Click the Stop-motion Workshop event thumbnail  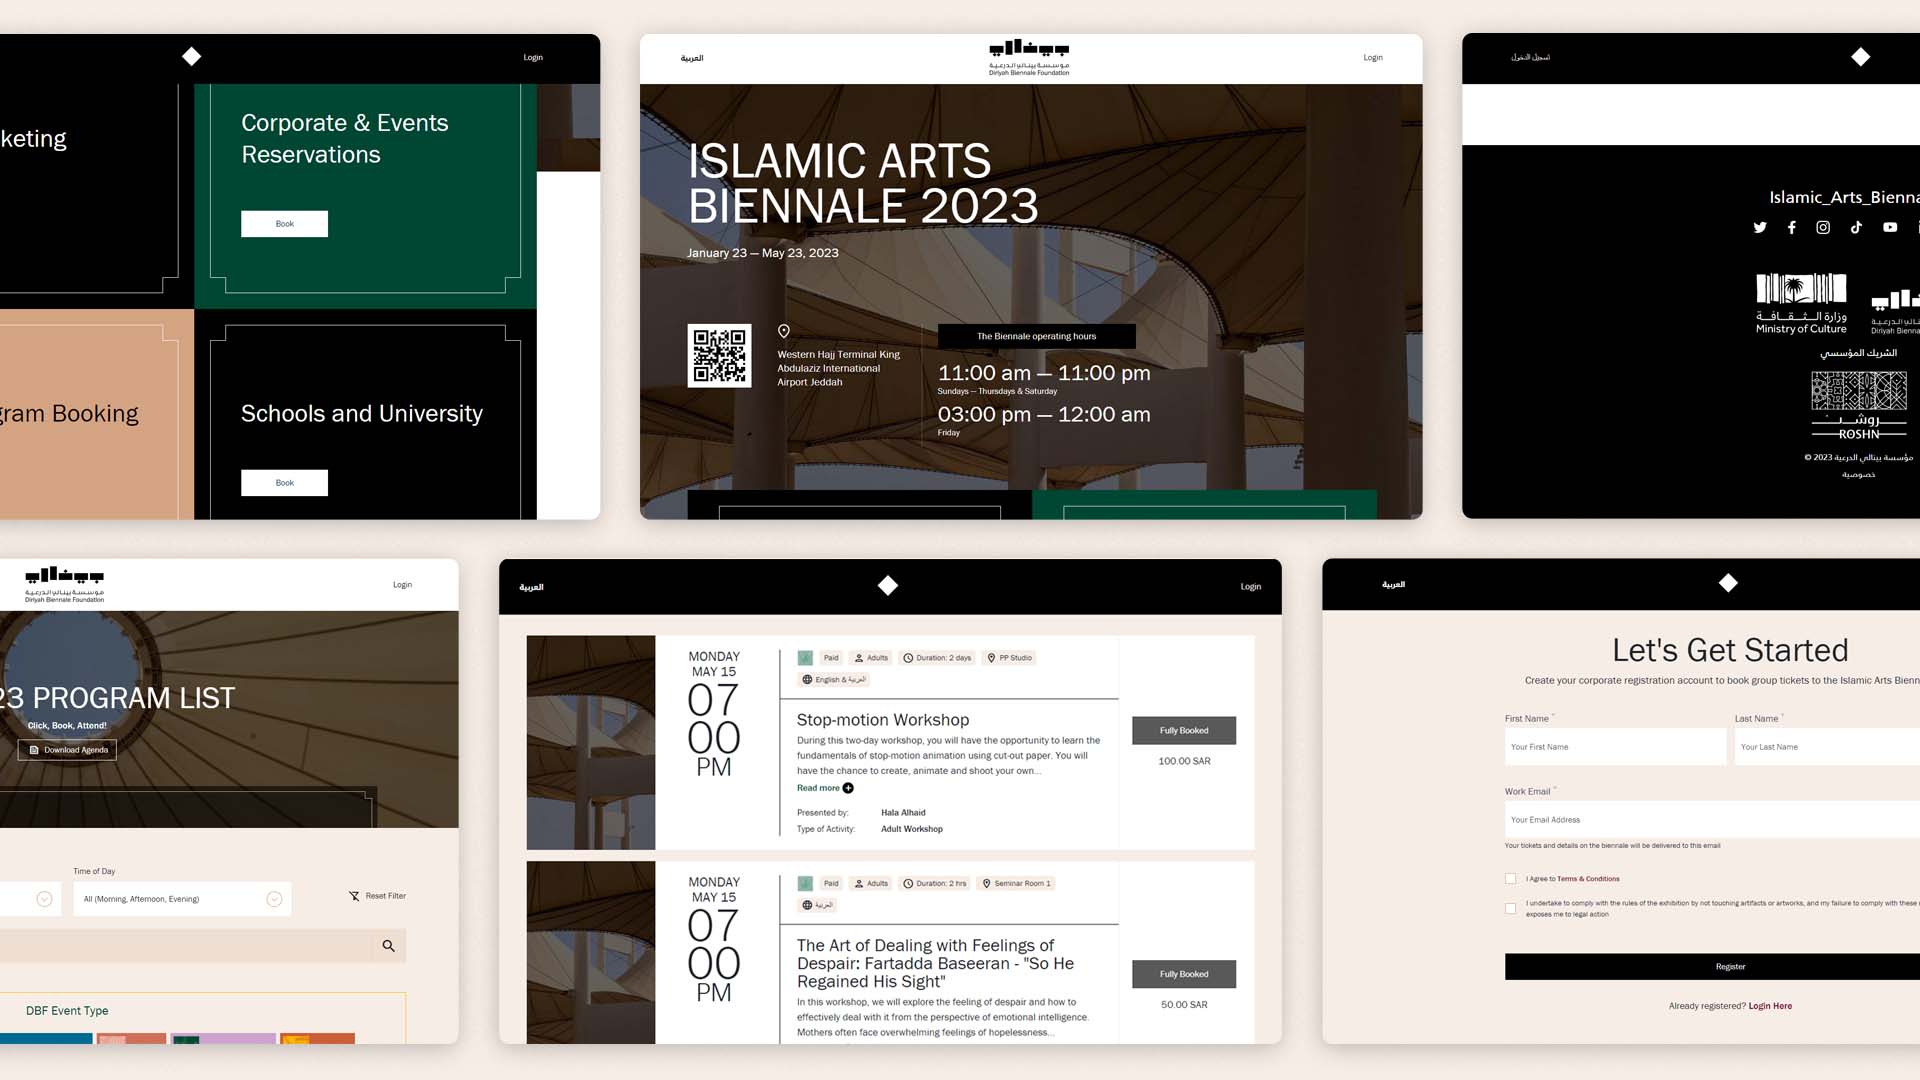pyautogui.click(x=591, y=743)
